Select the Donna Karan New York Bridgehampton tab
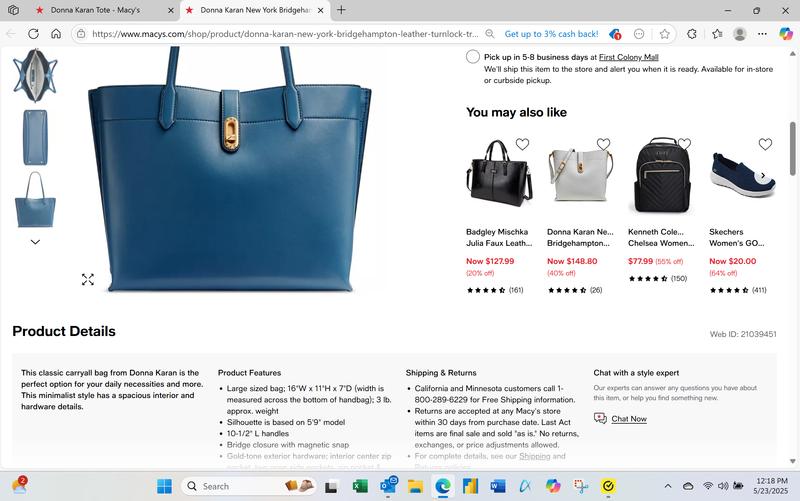Viewport: 800px width, 501px height. (255, 10)
